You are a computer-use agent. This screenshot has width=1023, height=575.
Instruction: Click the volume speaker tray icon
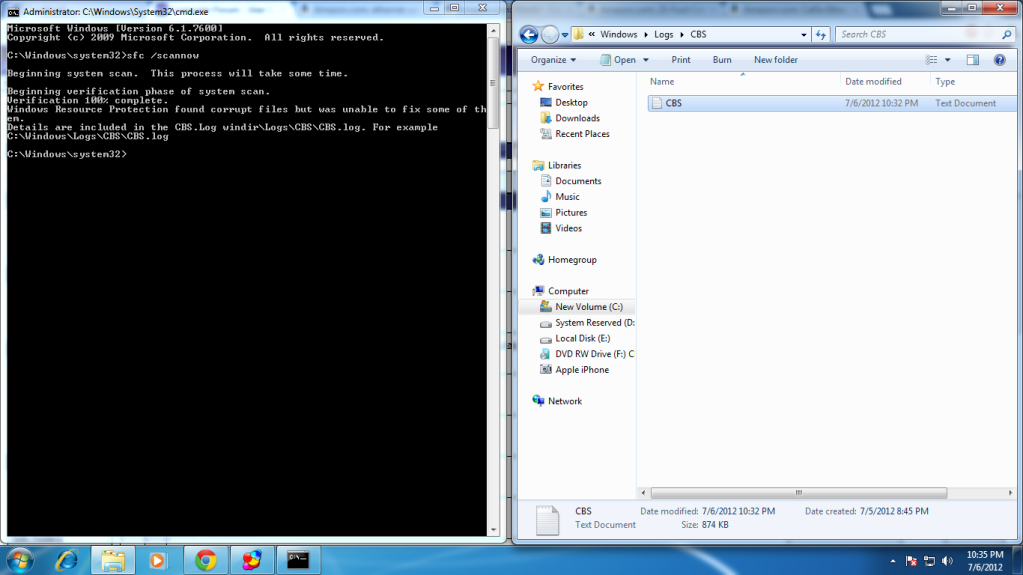945,560
